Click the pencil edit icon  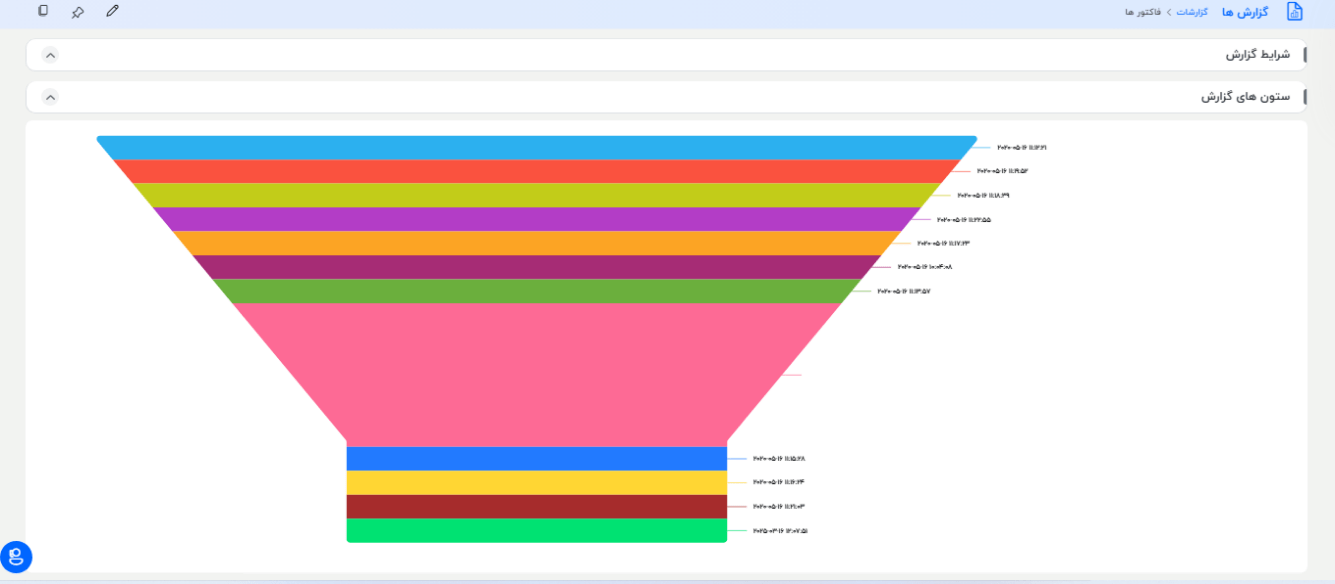tap(112, 11)
